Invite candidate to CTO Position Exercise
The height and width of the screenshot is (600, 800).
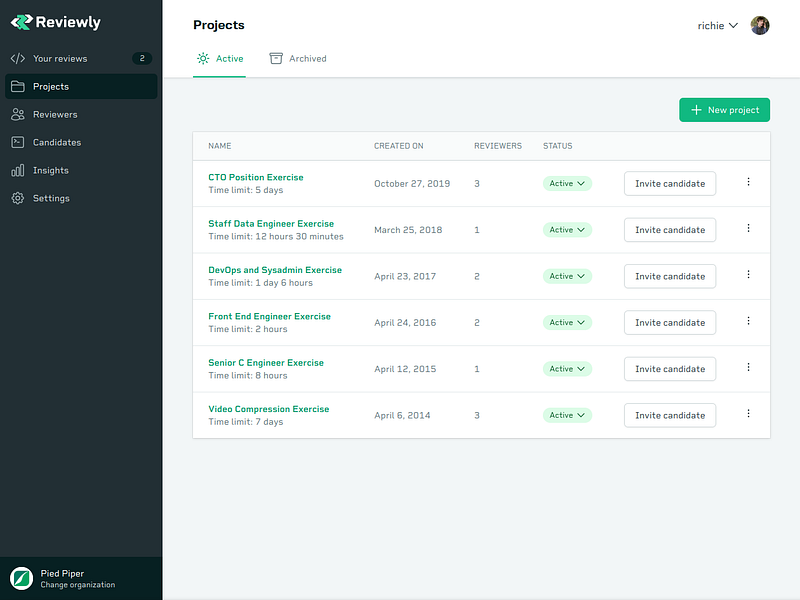[670, 184]
